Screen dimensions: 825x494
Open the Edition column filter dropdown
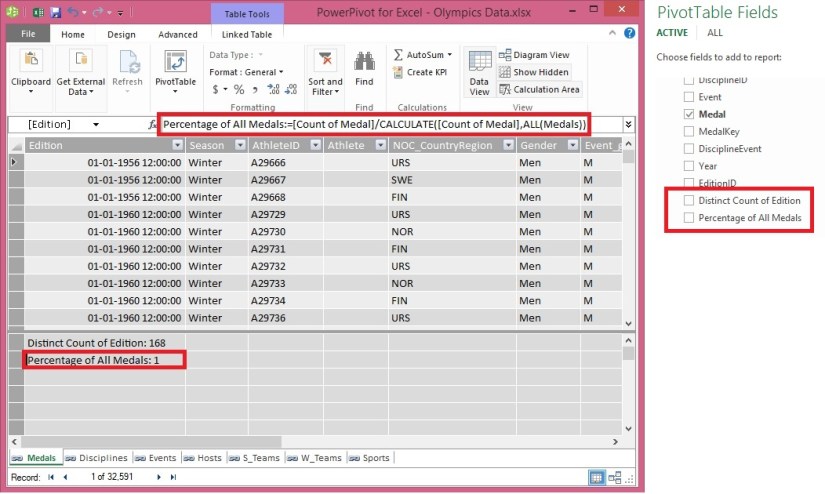tap(177, 145)
